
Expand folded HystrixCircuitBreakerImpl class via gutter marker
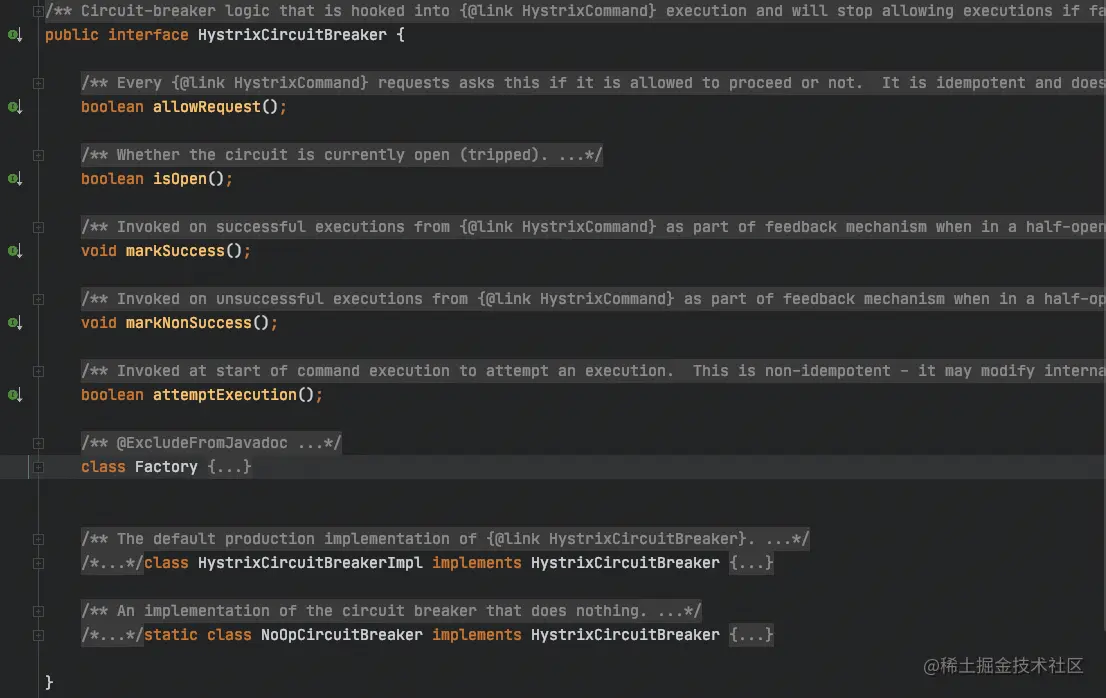point(38,563)
